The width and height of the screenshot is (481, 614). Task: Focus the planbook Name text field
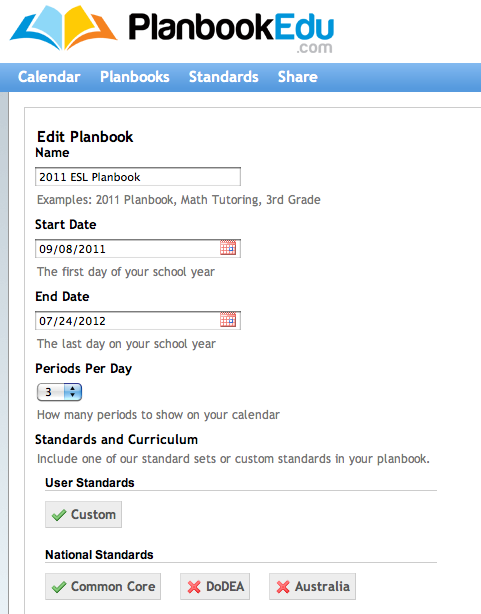coord(138,177)
